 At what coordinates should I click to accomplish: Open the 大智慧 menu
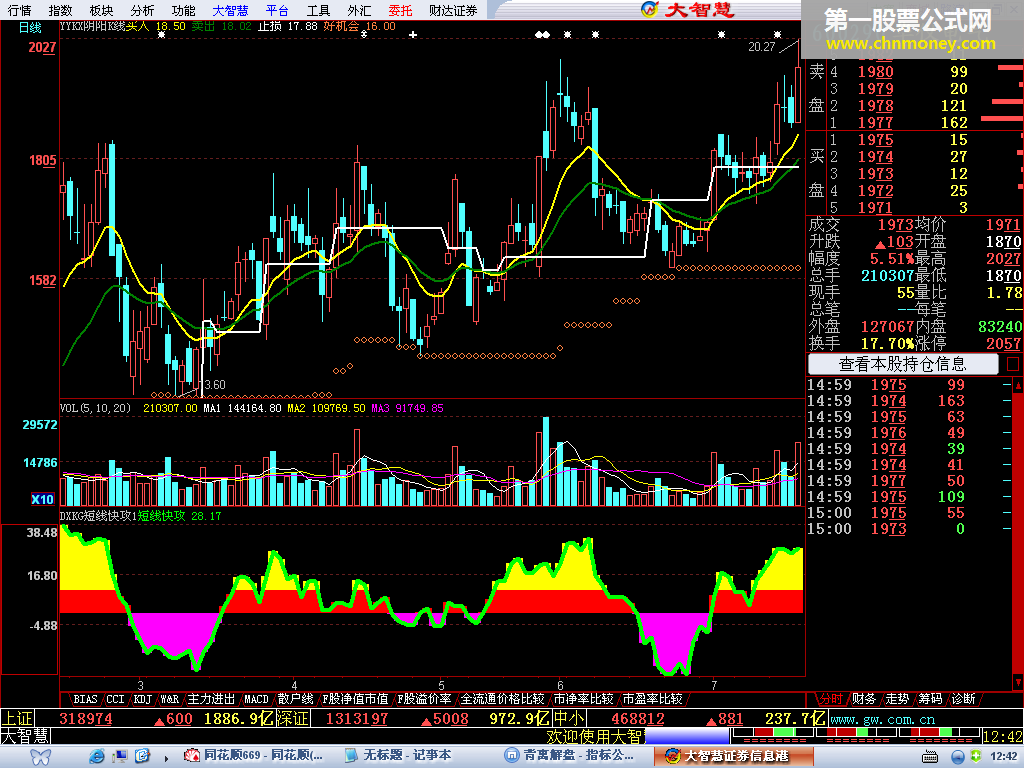(x=231, y=10)
